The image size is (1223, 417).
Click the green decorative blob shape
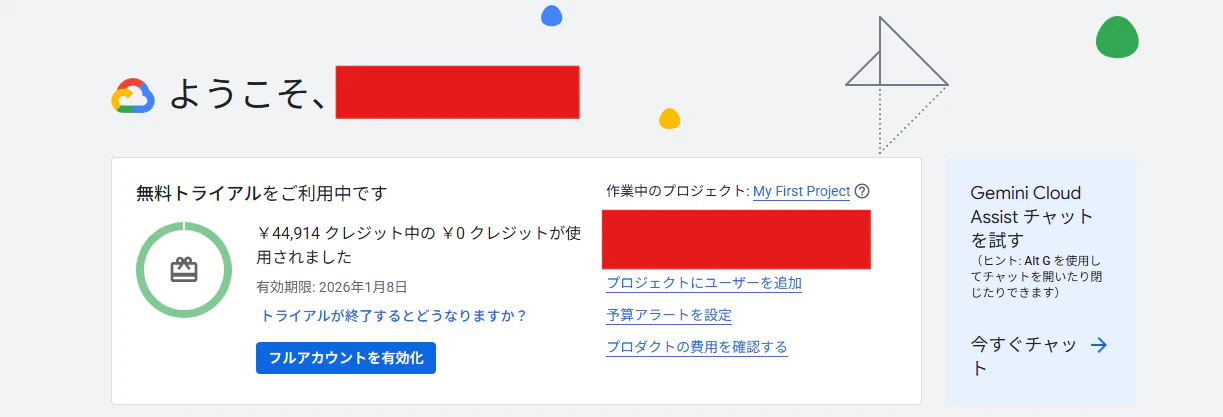coord(1117,38)
